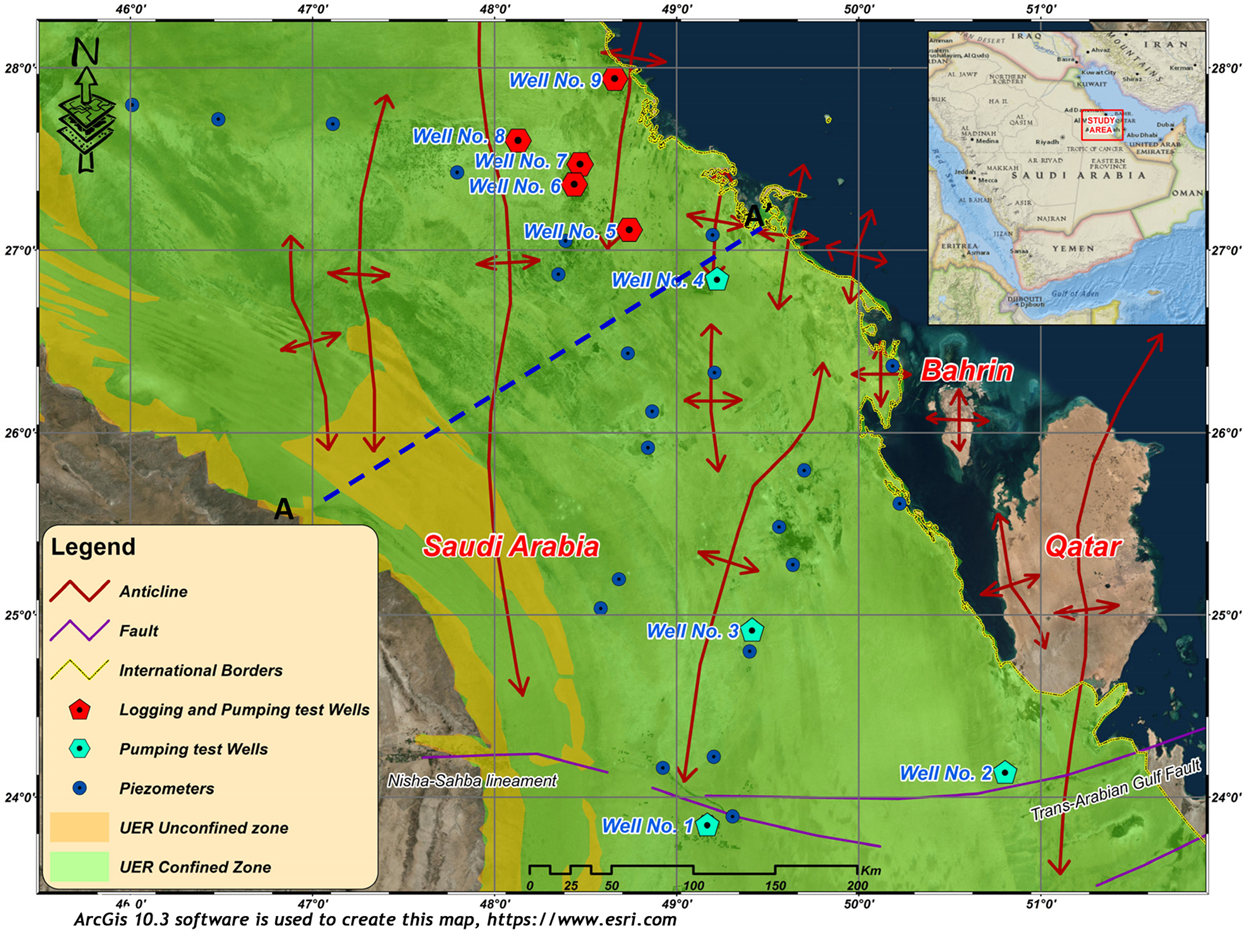Click the red STUDY AREA box on inset map
Screen dimensions: 1243x930
[x=1102, y=125]
